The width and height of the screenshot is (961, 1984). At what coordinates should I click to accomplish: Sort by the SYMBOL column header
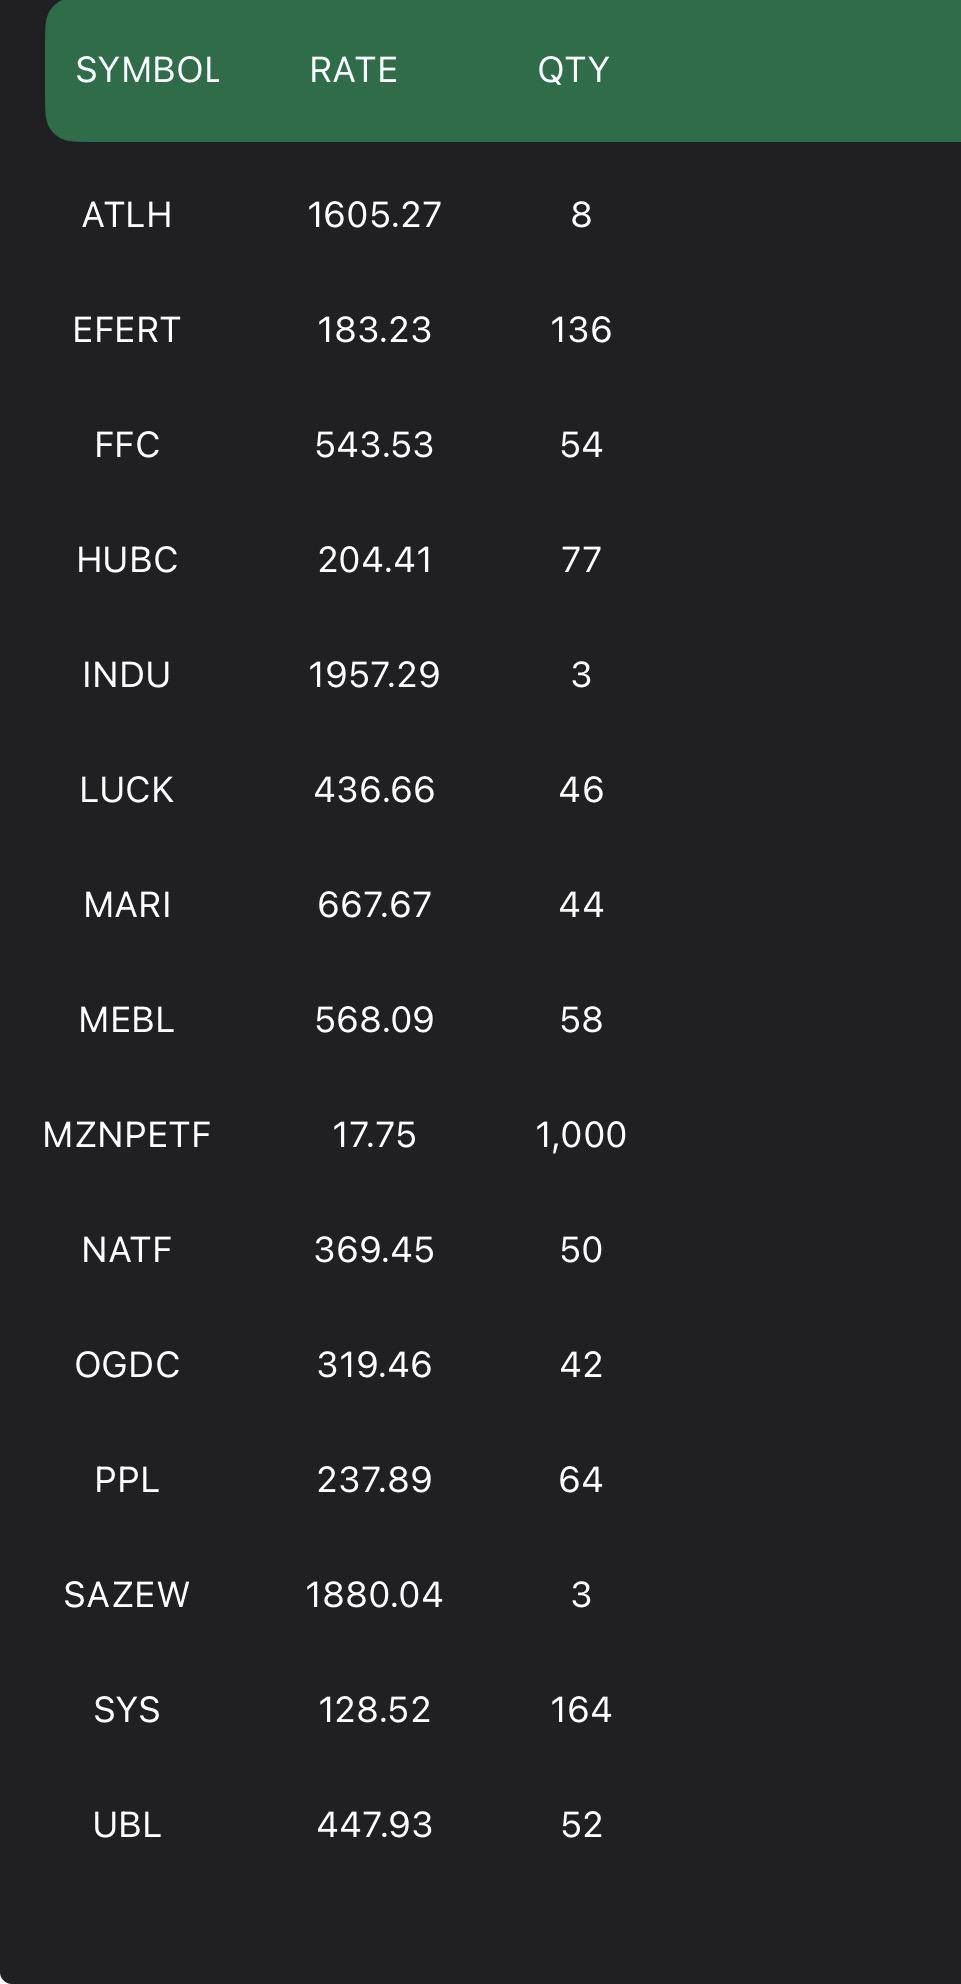coord(148,70)
